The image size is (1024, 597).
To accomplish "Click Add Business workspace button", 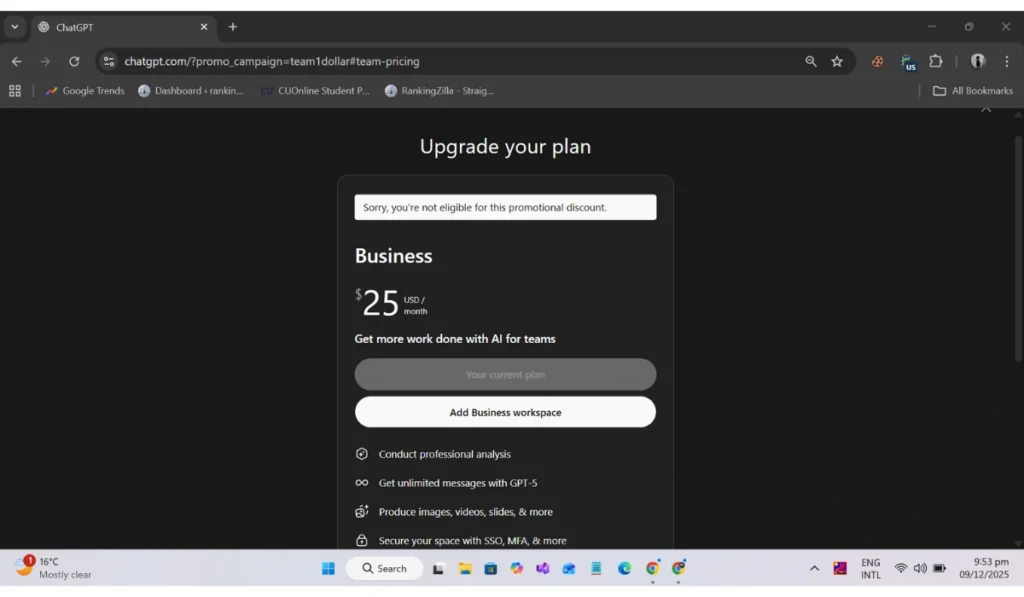I will pyautogui.click(x=505, y=412).
